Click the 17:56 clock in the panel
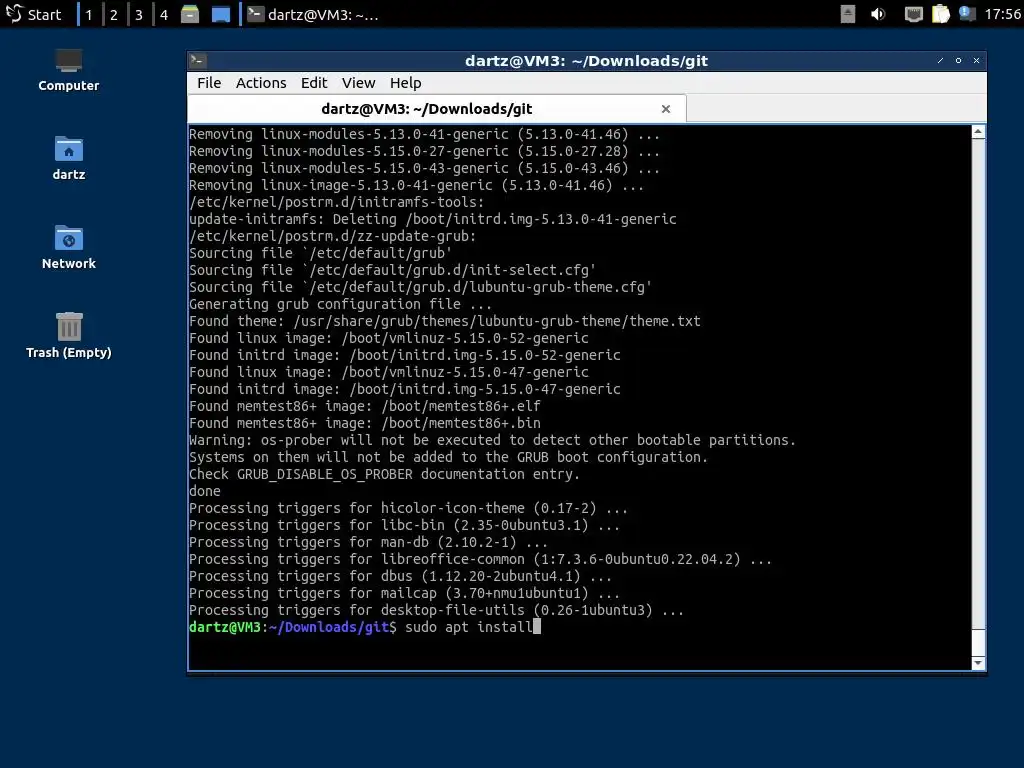Screen dimensions: 1024x768 (1002, 14)
